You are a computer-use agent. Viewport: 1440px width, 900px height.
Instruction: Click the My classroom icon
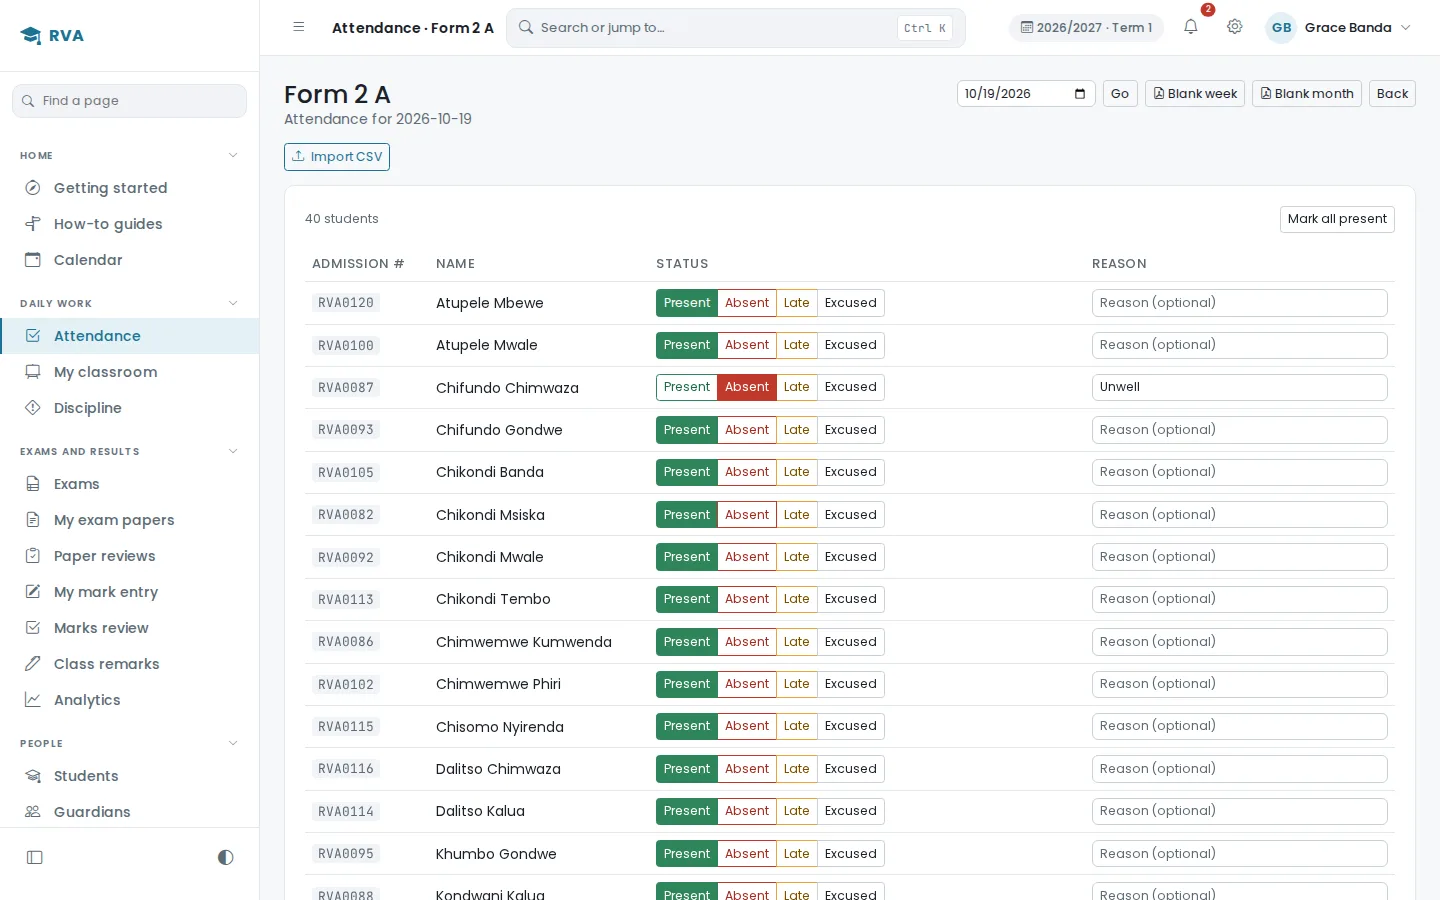point(33,372)
